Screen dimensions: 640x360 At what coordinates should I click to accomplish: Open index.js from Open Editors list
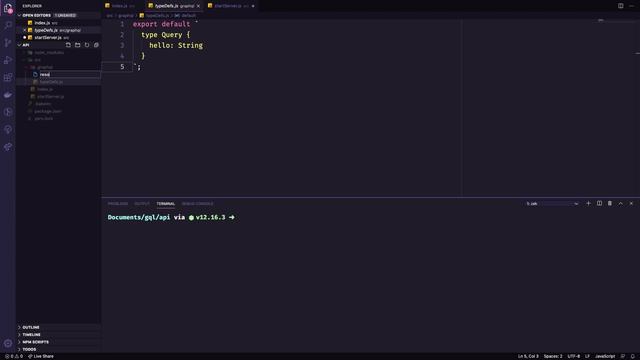58,23
